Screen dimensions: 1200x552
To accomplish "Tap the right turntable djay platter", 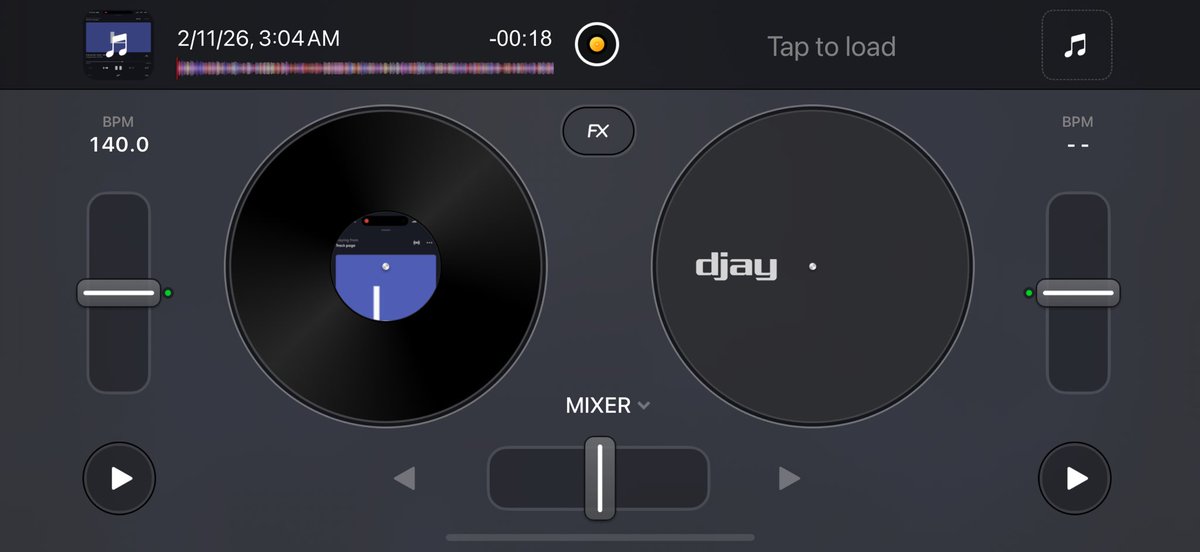I will [x=812, y=266].
